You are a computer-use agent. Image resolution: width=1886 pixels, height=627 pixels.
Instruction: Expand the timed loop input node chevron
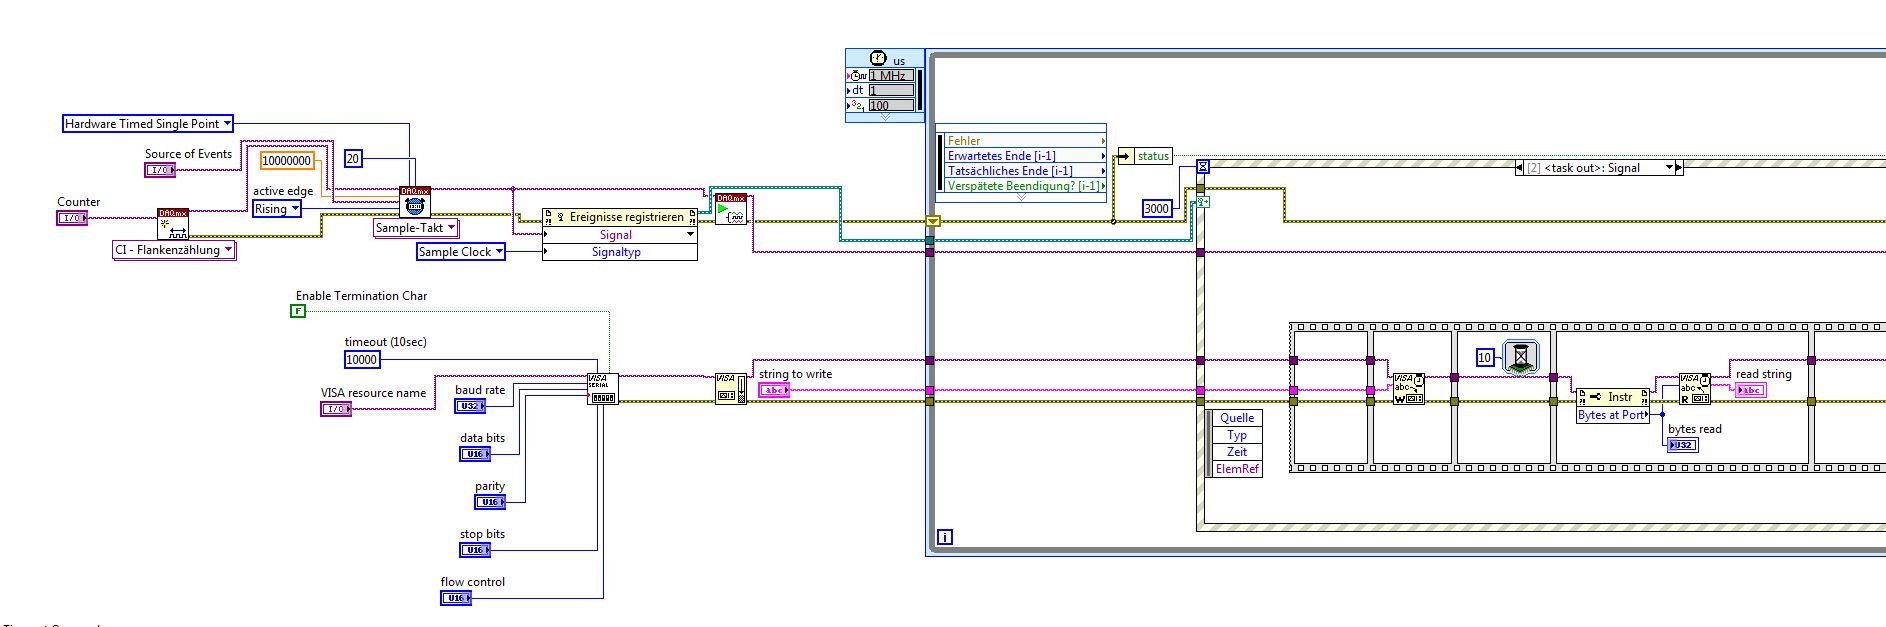click(885, 117)
